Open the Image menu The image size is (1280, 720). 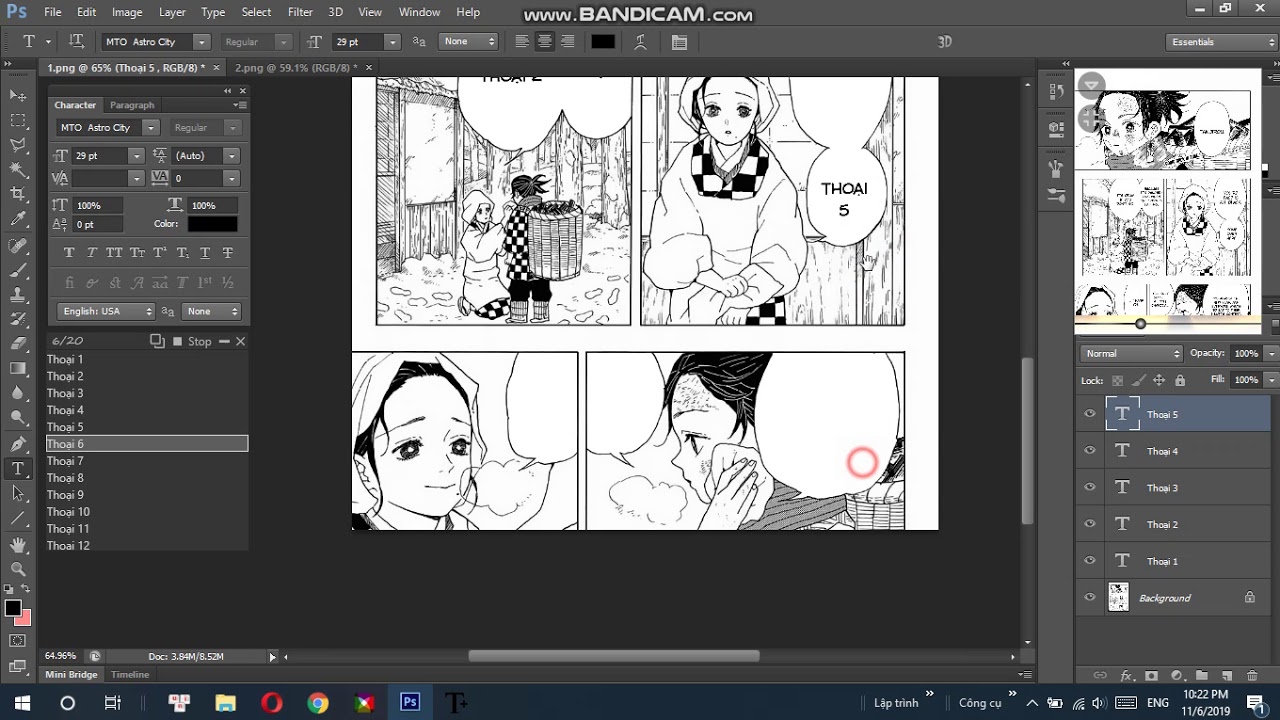[127, 12]
